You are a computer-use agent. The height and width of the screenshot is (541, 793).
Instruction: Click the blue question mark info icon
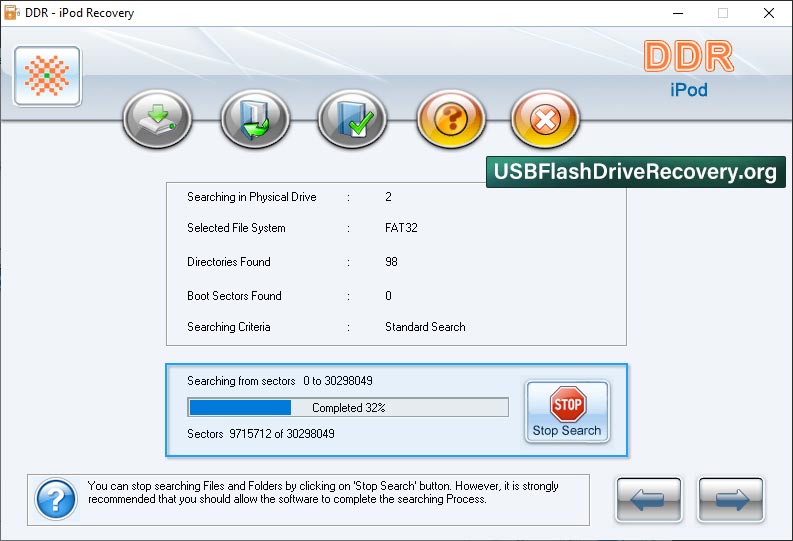[56, 500]
